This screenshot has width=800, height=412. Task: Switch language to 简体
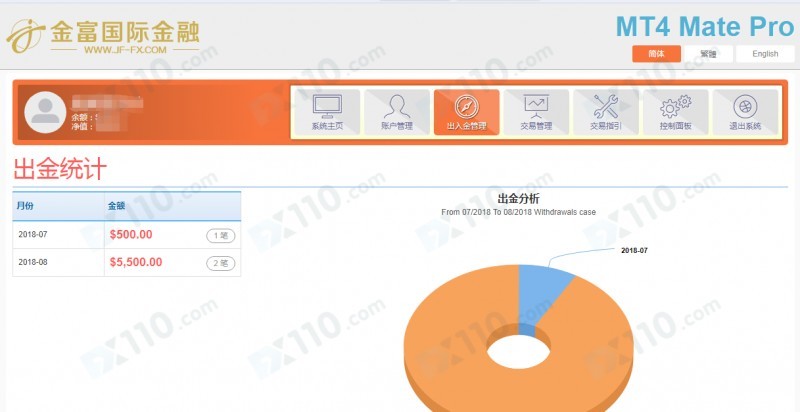(x=656, y=54)
